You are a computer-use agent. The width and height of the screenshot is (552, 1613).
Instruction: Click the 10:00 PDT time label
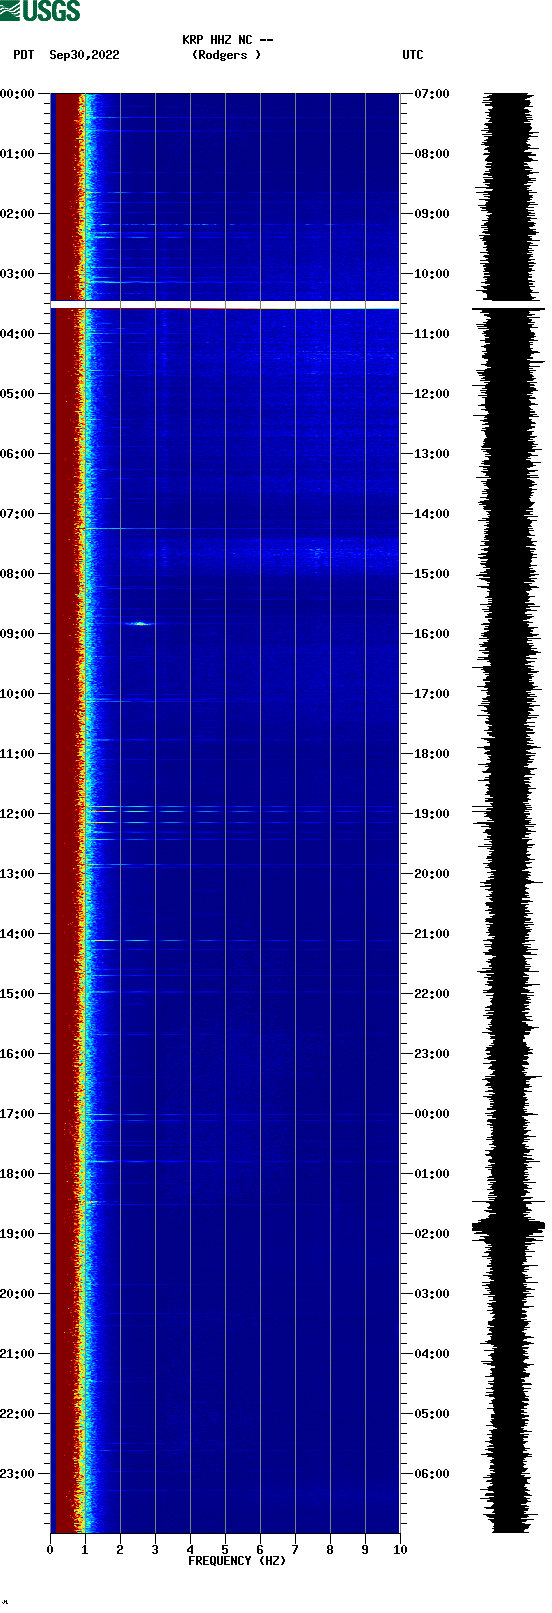[17, 694]
